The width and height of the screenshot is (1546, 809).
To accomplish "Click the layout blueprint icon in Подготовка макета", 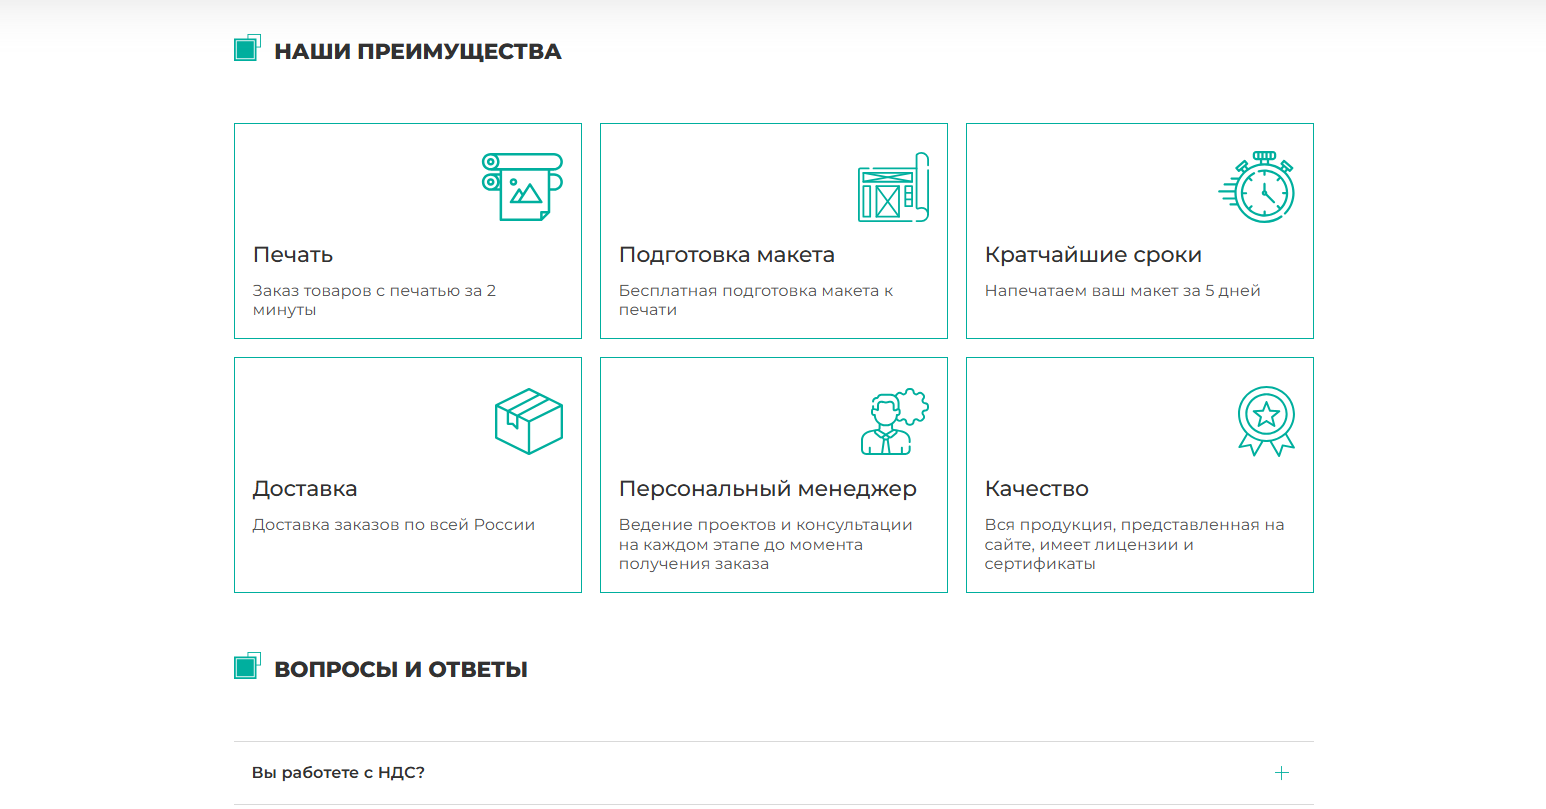I will coord(894,187).
